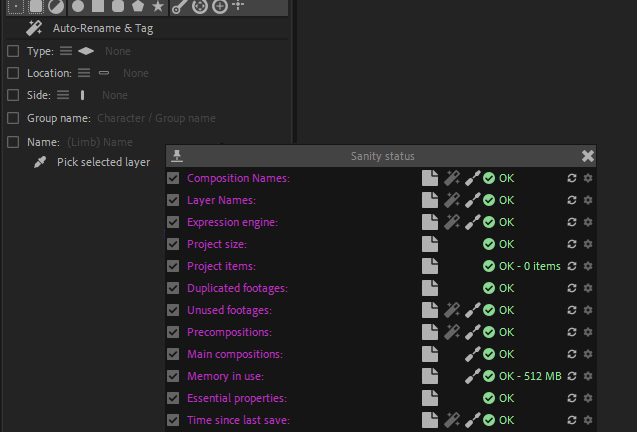Click the Group name text field

(156, 118)
